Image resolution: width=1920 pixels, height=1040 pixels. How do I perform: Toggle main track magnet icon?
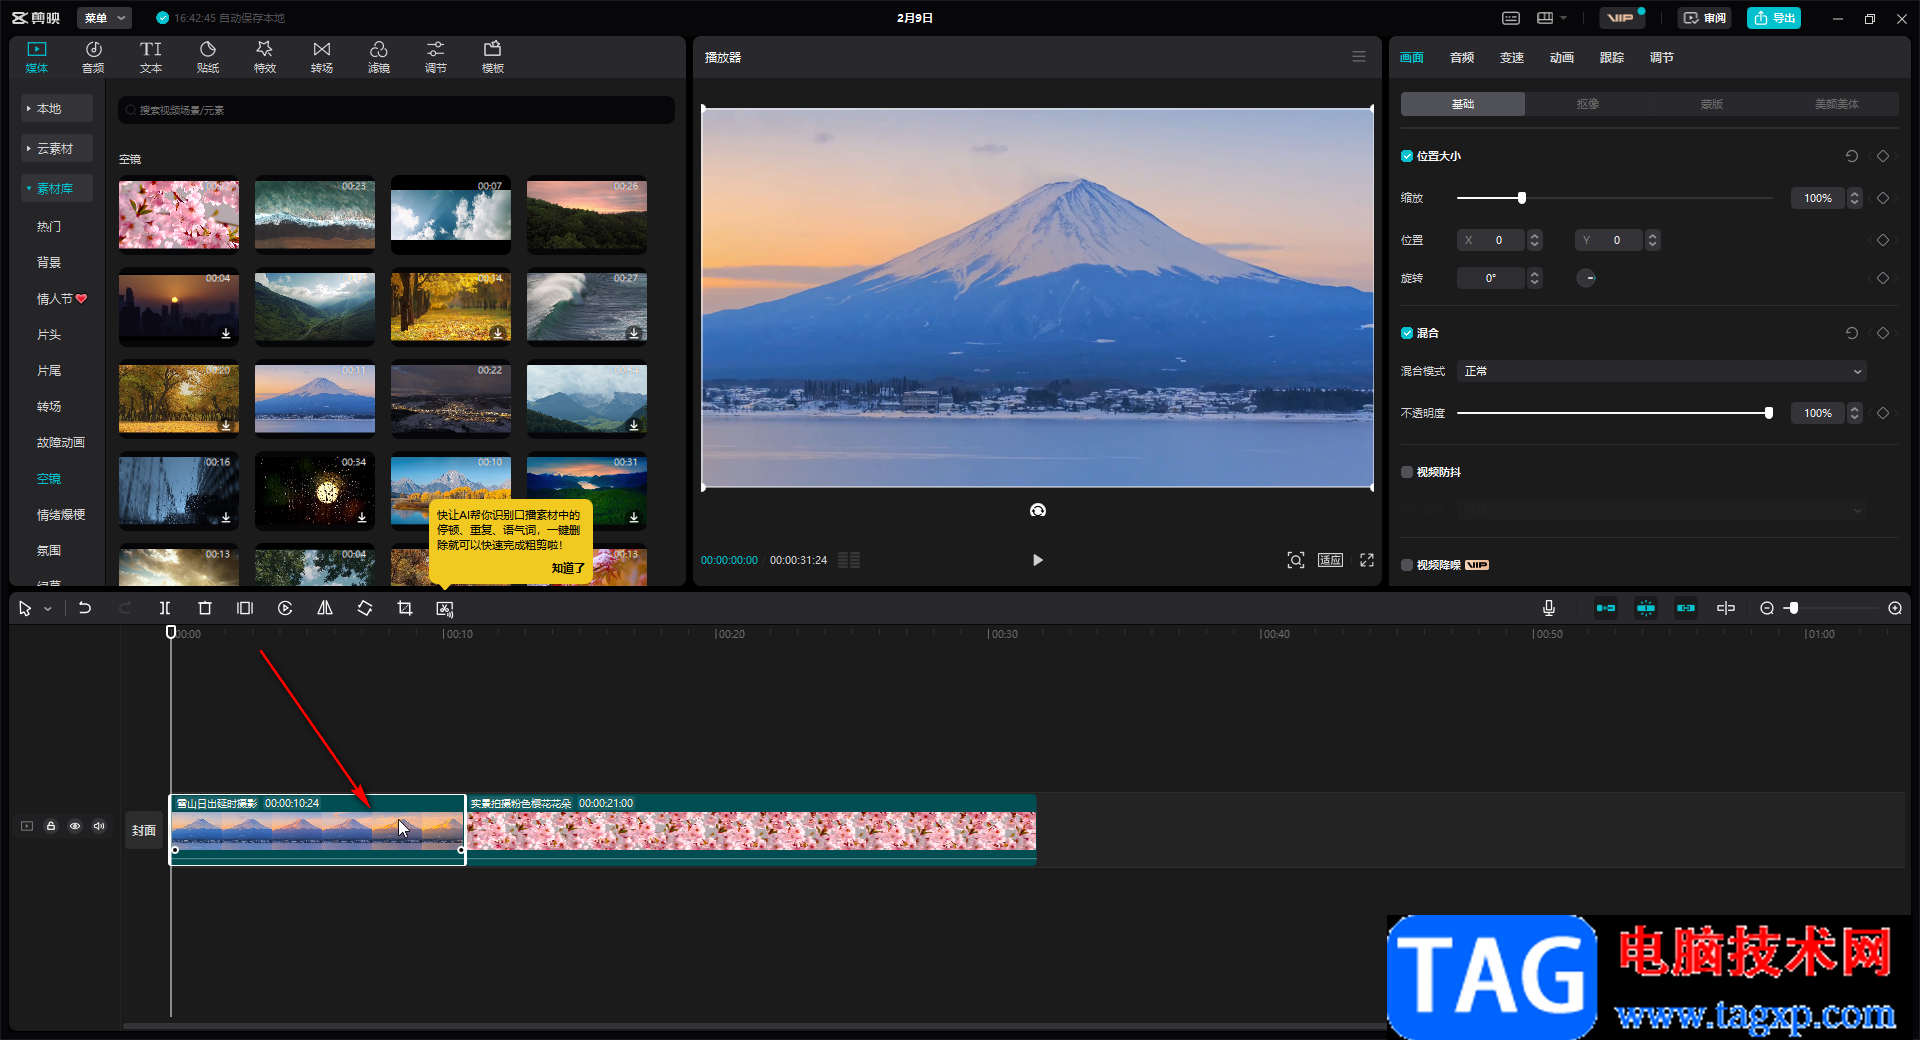(x=1606, y=608)
